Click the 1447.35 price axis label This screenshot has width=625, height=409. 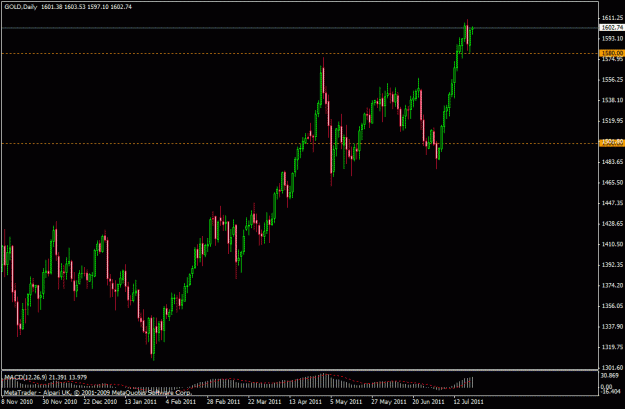(613, 203)
